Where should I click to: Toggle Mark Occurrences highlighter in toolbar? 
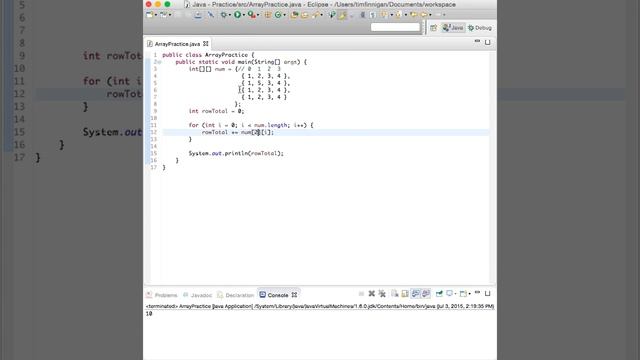342,15
